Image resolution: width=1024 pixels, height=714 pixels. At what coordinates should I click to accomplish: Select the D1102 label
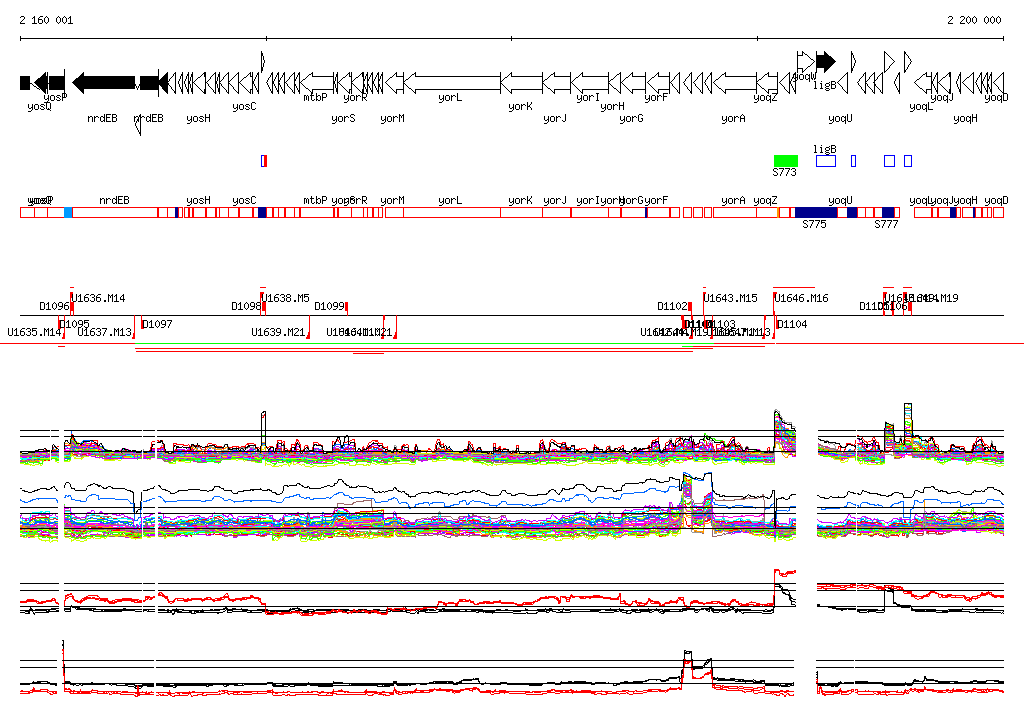[672, 306]
